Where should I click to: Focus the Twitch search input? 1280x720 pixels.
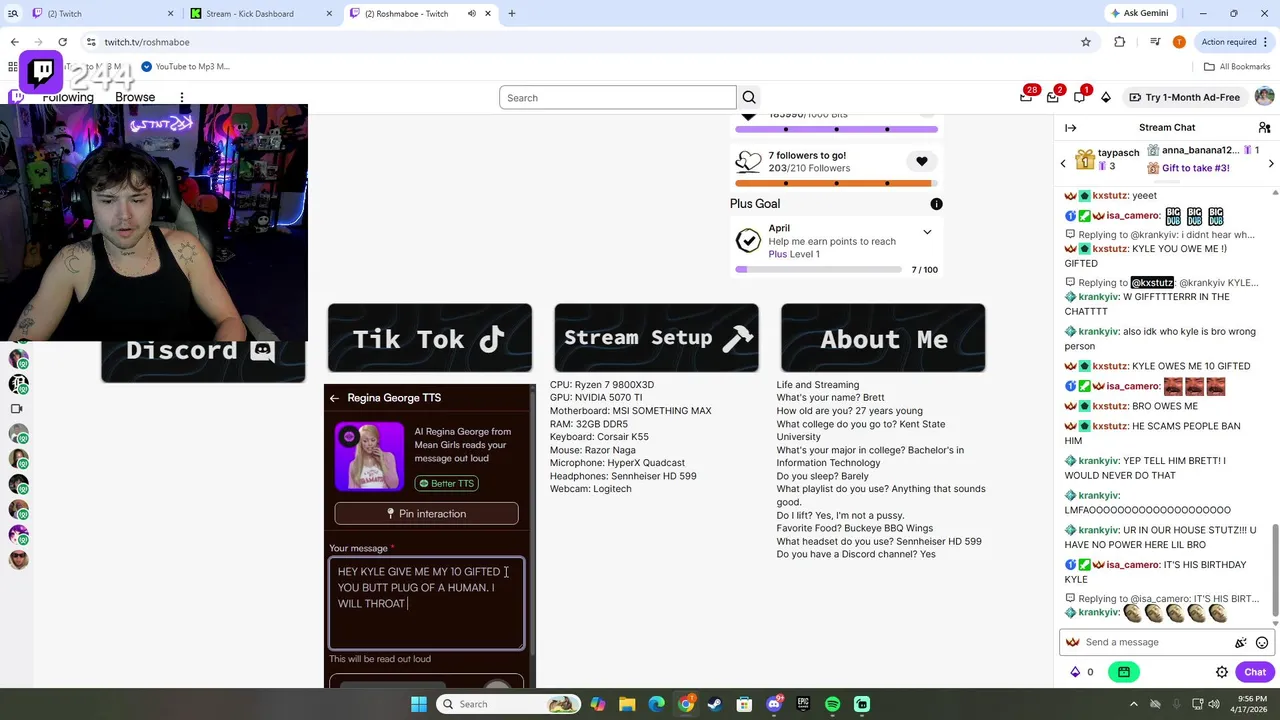pyautogui.click(x=618, y=98)
